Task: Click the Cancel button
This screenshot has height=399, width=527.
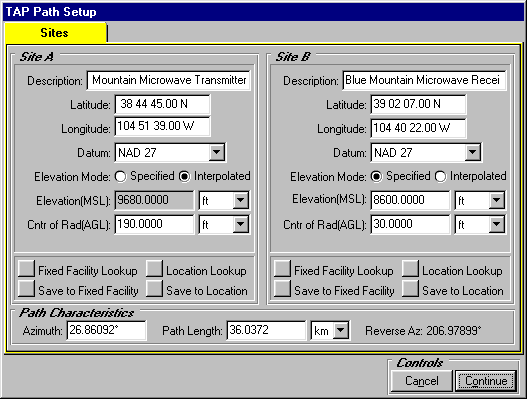Action: (x=421, y=381)
